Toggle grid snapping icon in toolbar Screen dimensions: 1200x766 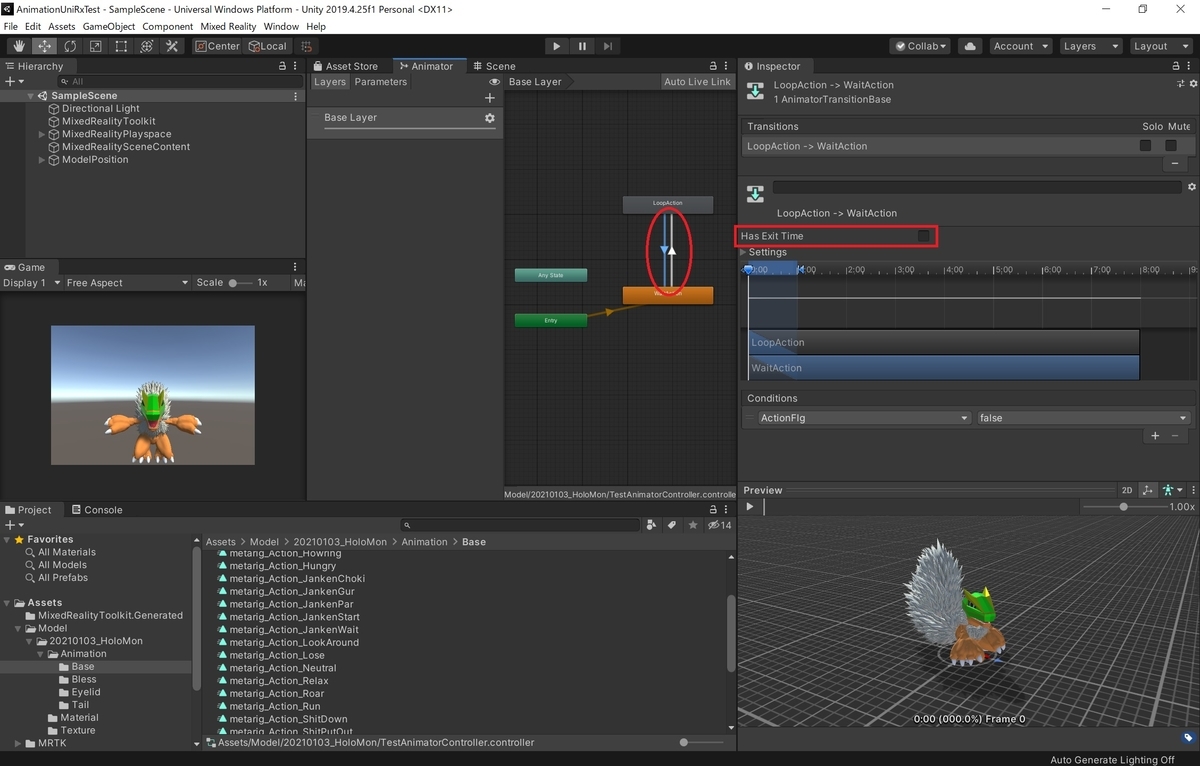click(306, 46)
